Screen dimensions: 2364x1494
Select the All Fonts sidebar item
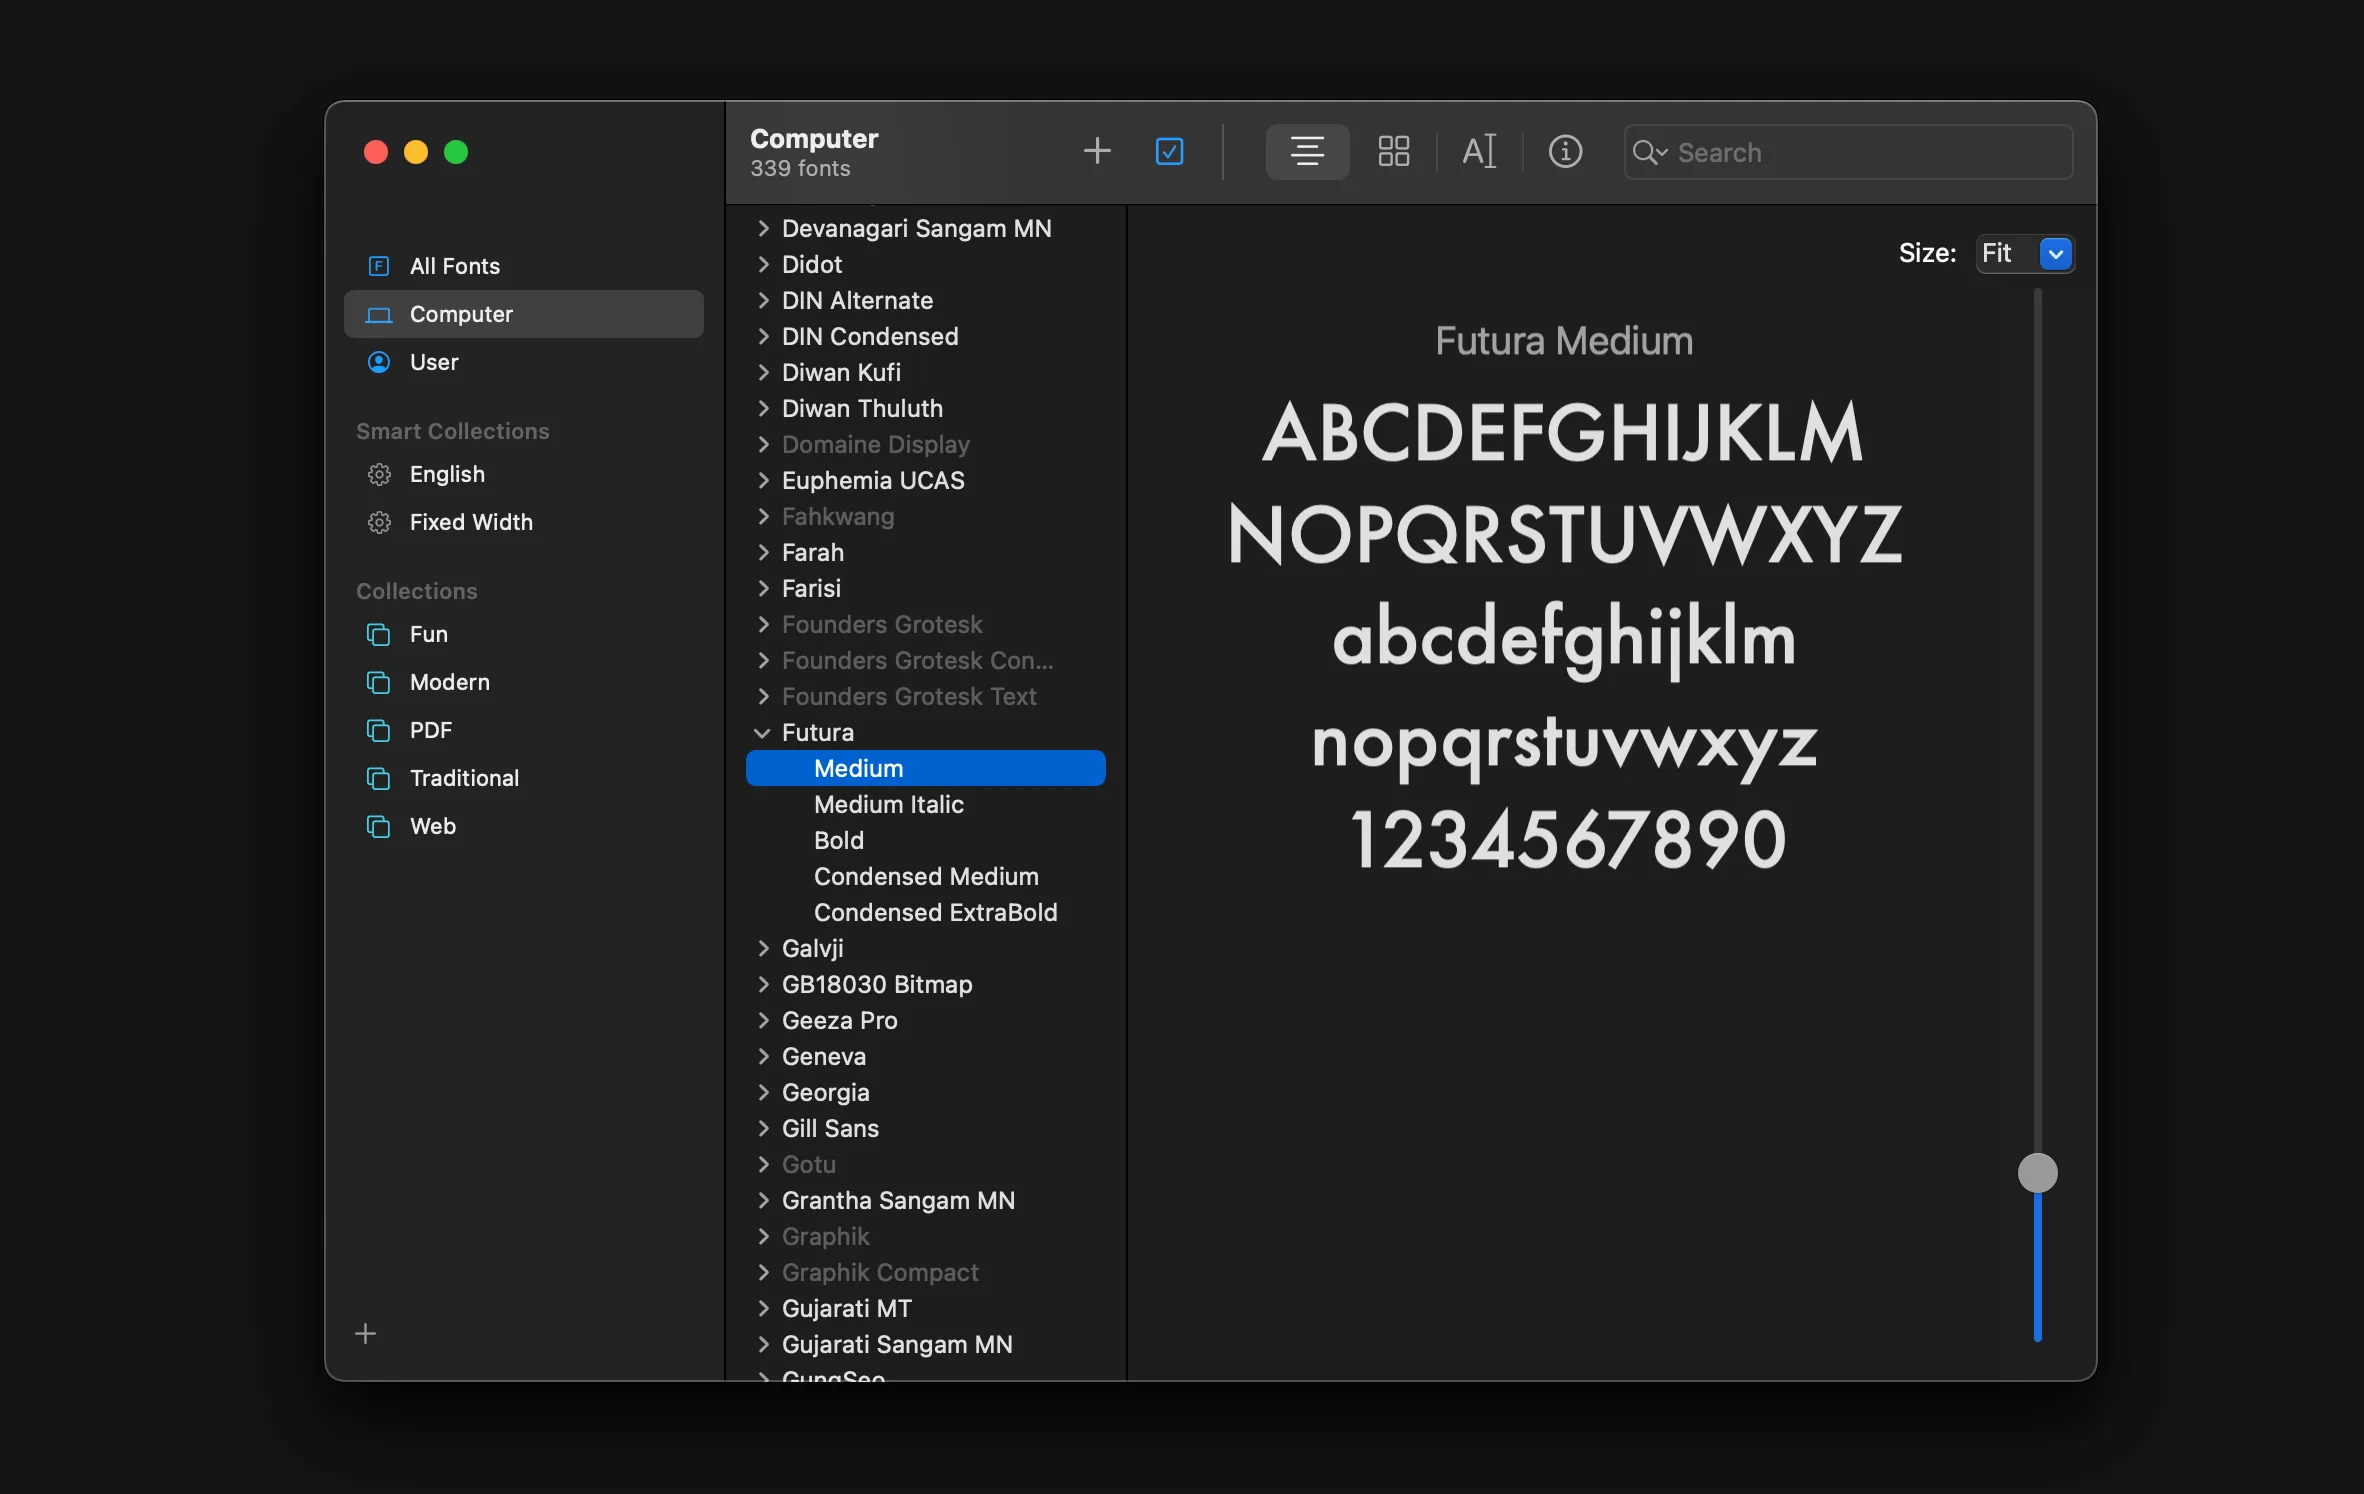point(454,265)
